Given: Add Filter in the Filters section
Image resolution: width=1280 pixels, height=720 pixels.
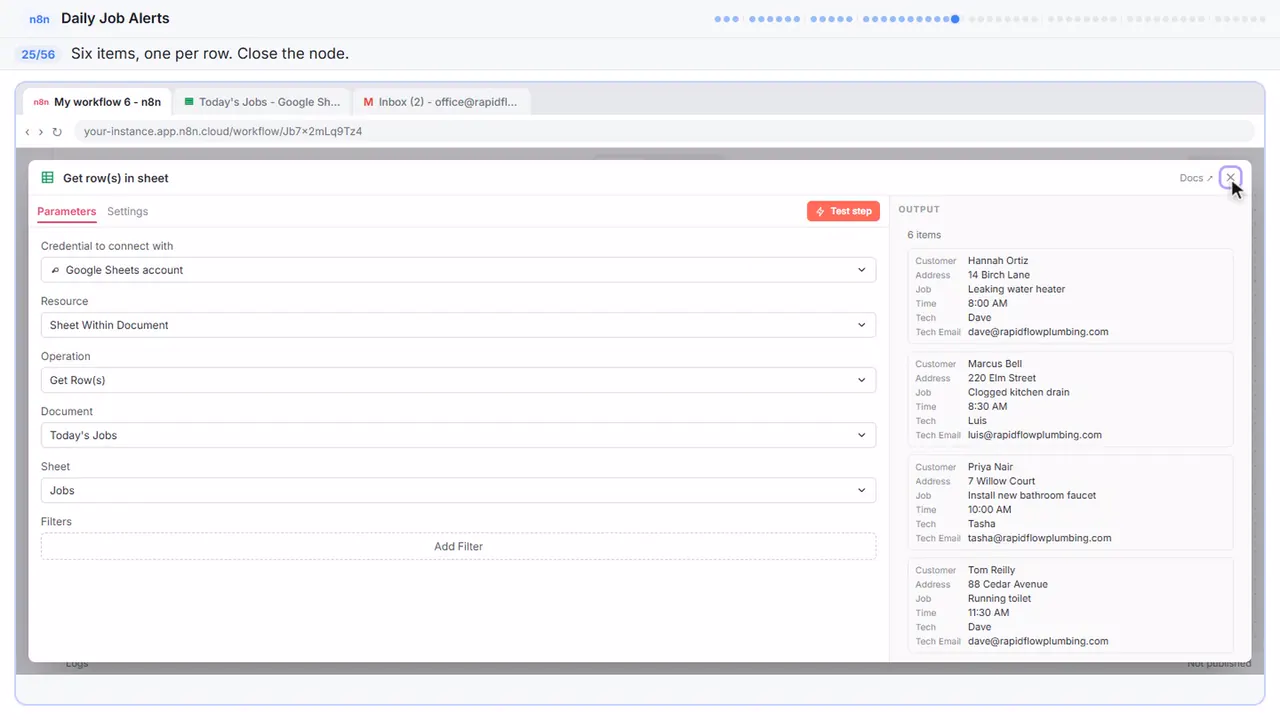Looking at the screenshot, I should point(458,546).
